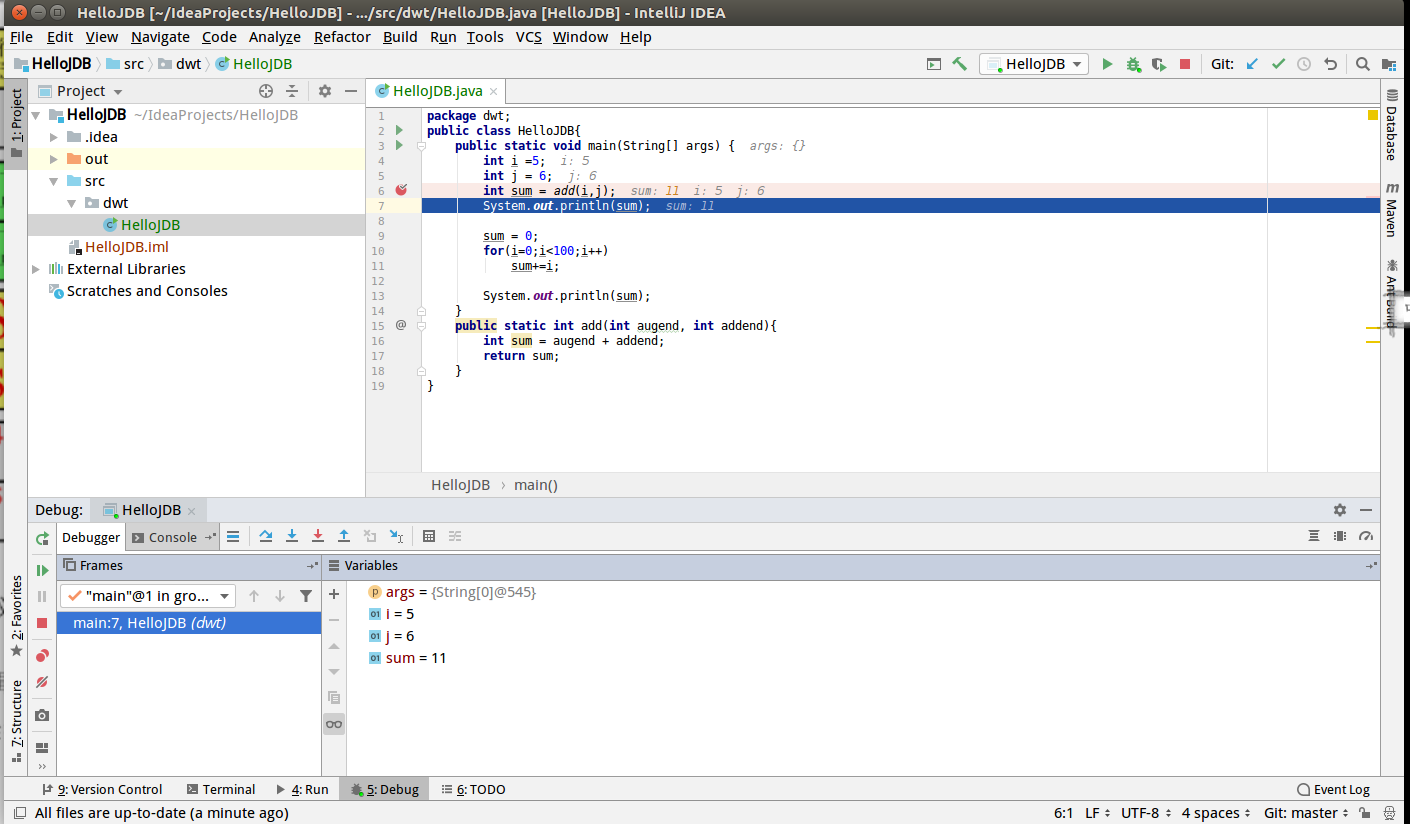
Task: Click locate target icon in Project panel header
Action: (266, 91)
